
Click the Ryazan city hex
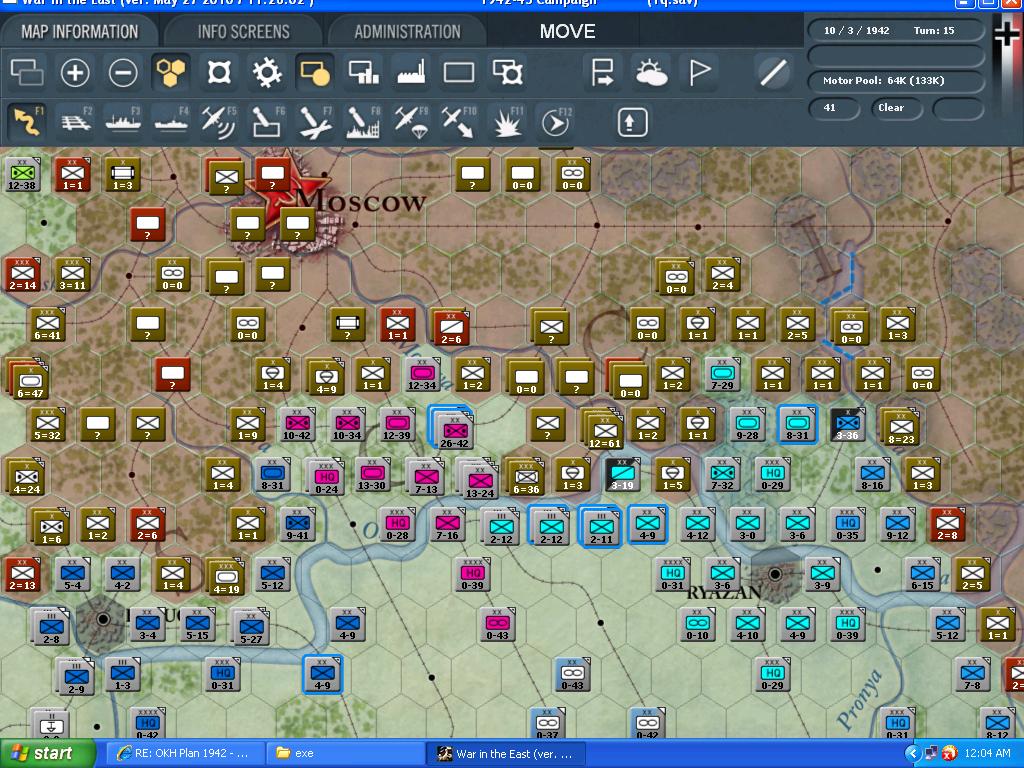tap(775, 575)
